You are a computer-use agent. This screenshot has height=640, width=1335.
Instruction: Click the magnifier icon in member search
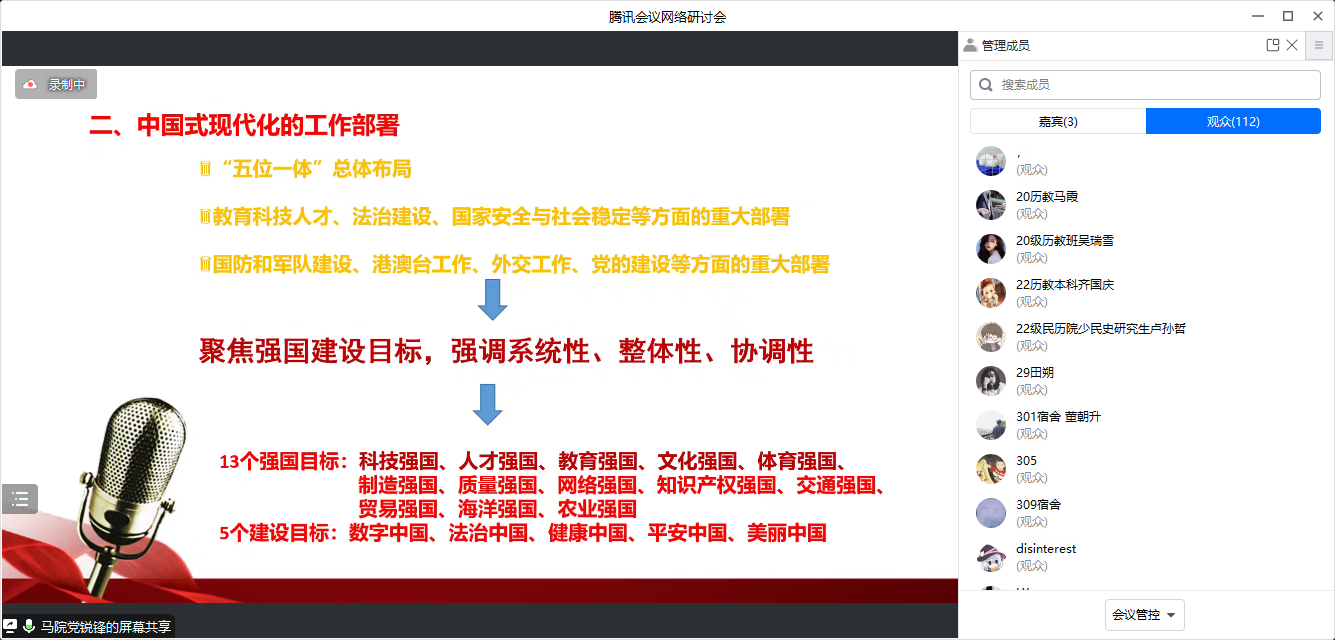click(986, 85)
